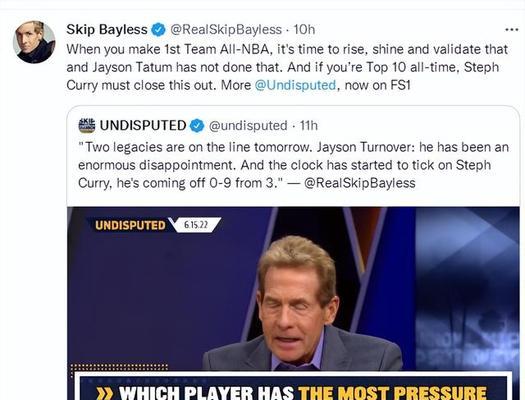Open the three-dot more options menu
Viewport: 525px width, 400px height.
pyautogui.click(x=512, y=30)
